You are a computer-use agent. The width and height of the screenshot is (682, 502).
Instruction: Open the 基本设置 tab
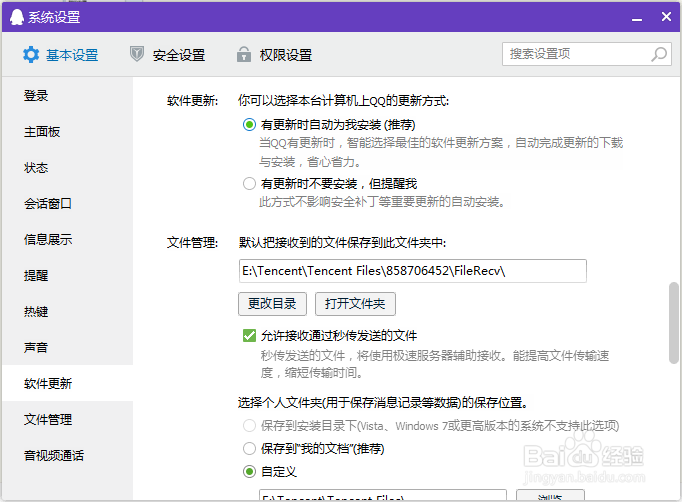(61, 55)
